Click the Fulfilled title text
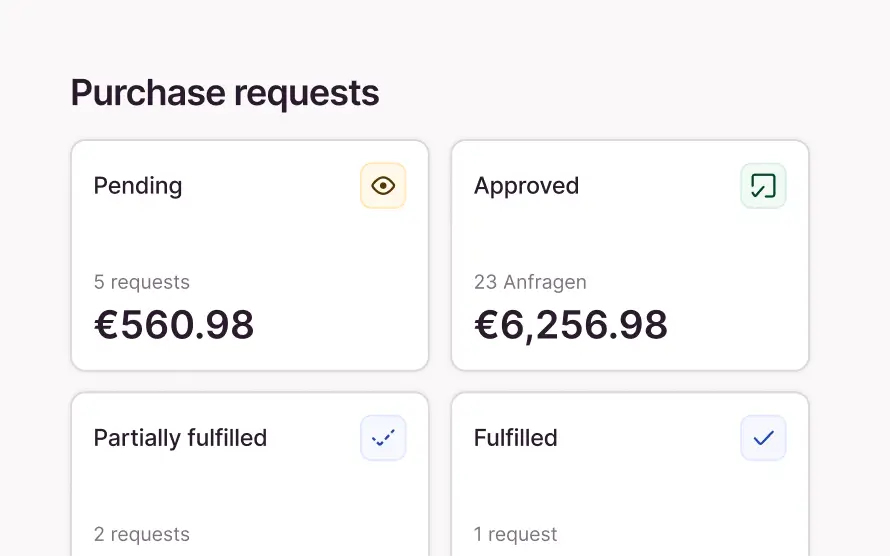 515,438
